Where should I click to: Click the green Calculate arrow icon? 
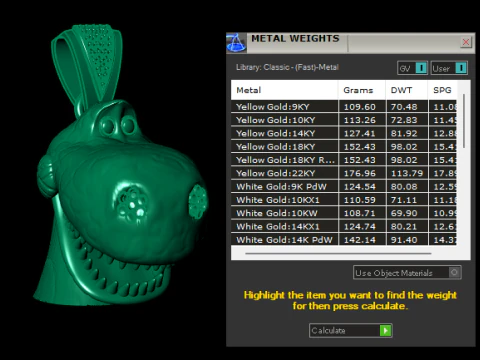tap(386, 331)
